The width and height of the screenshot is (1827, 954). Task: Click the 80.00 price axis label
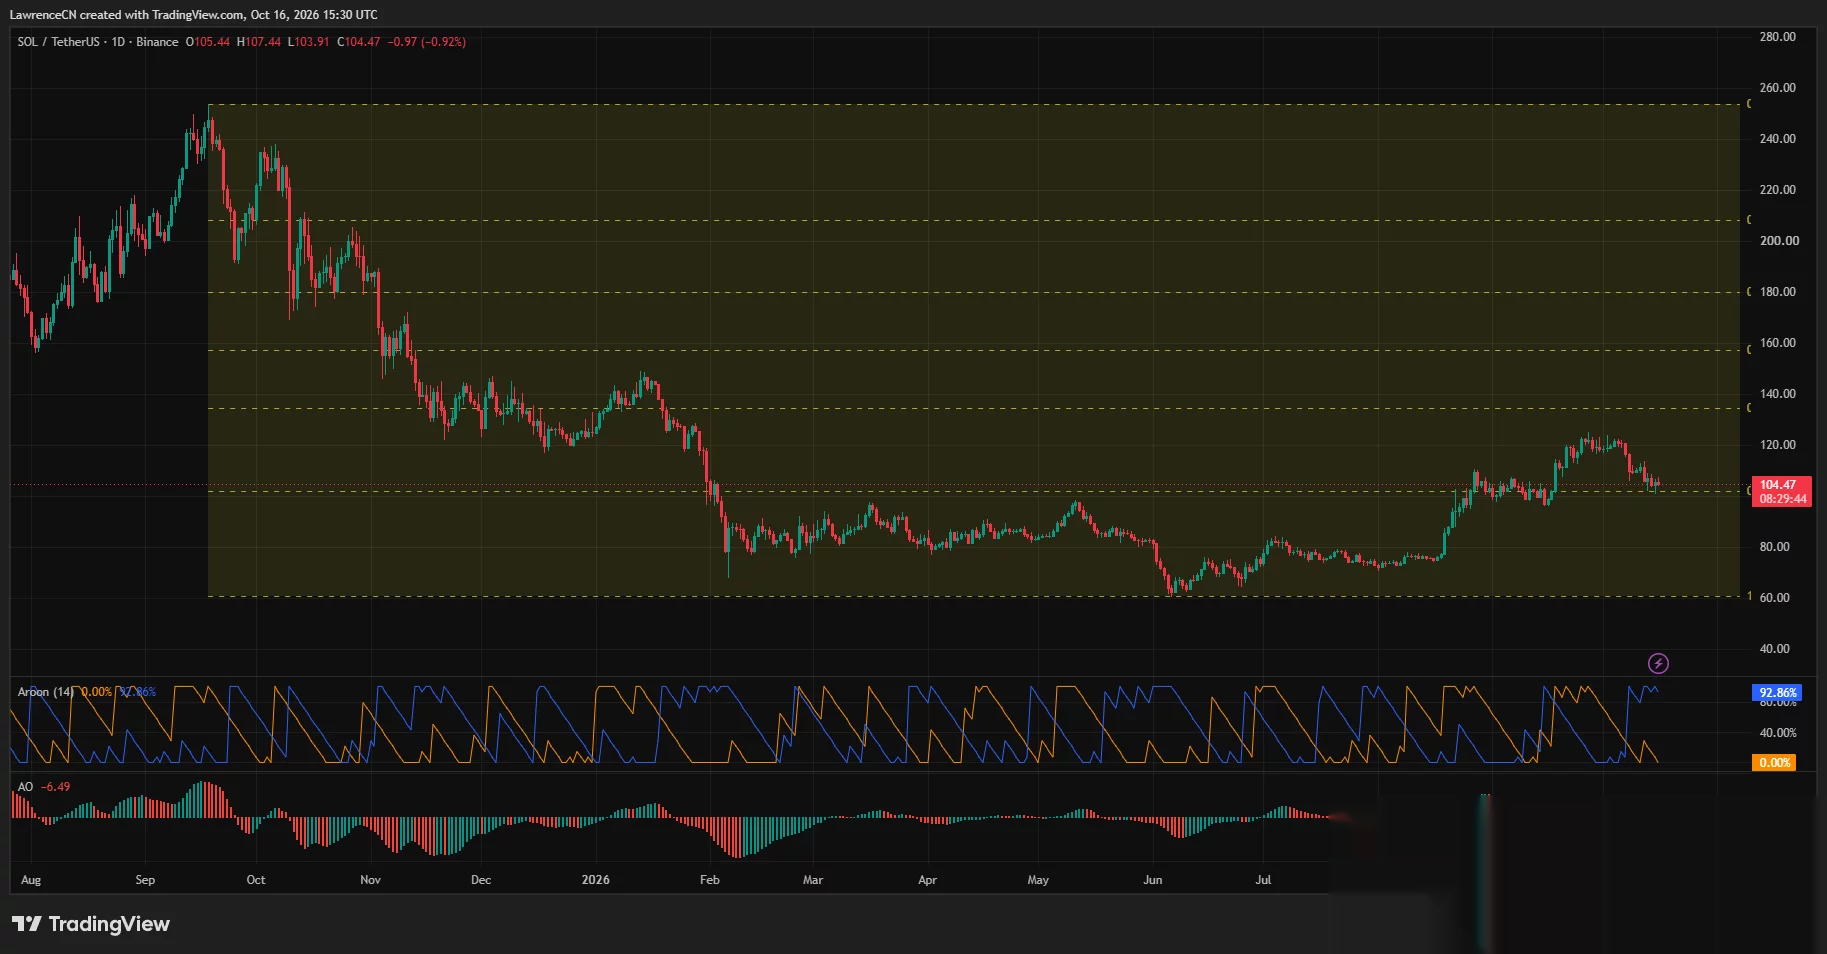pos(1774,547)
